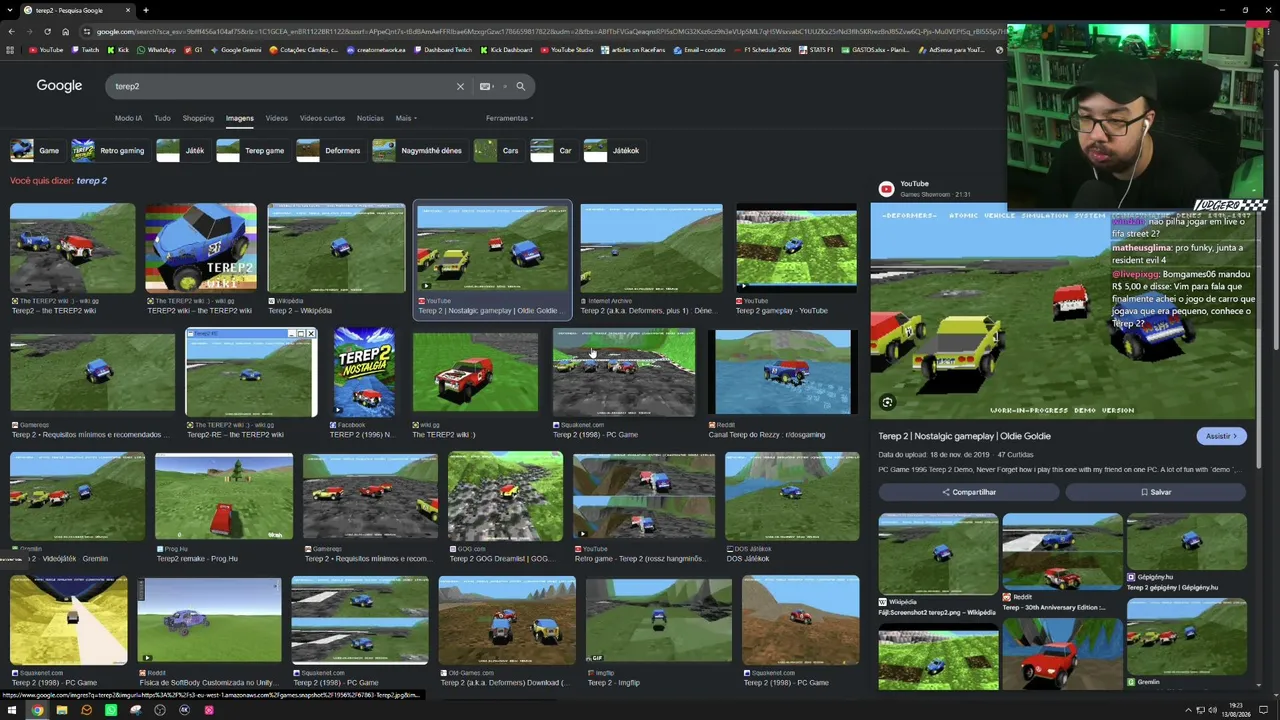Open the large Nostalgic gameplay preview image
1280x720 pixels.
1062,311
